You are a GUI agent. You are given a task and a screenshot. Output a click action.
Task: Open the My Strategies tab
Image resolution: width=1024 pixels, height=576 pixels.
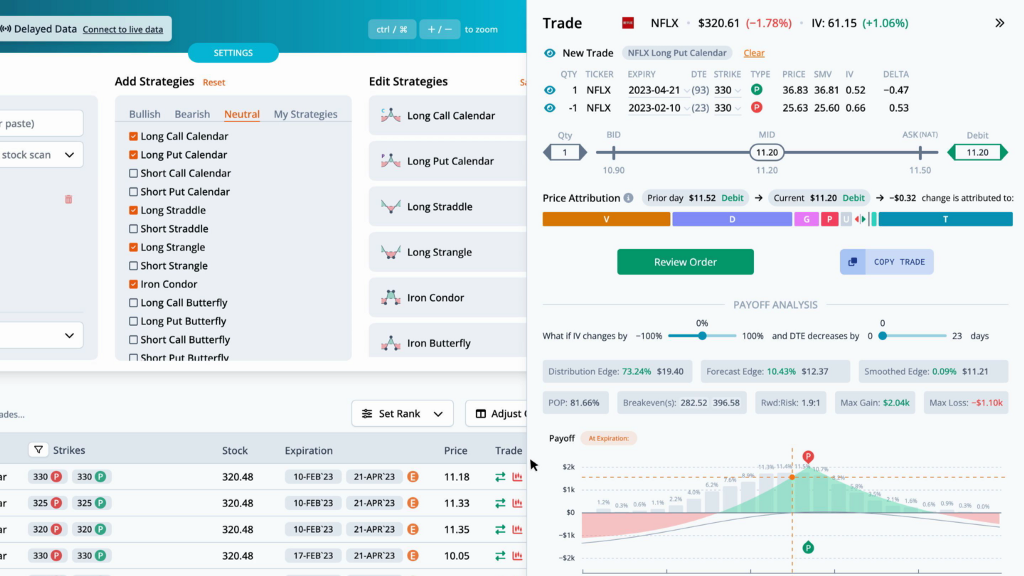(306, 114)
